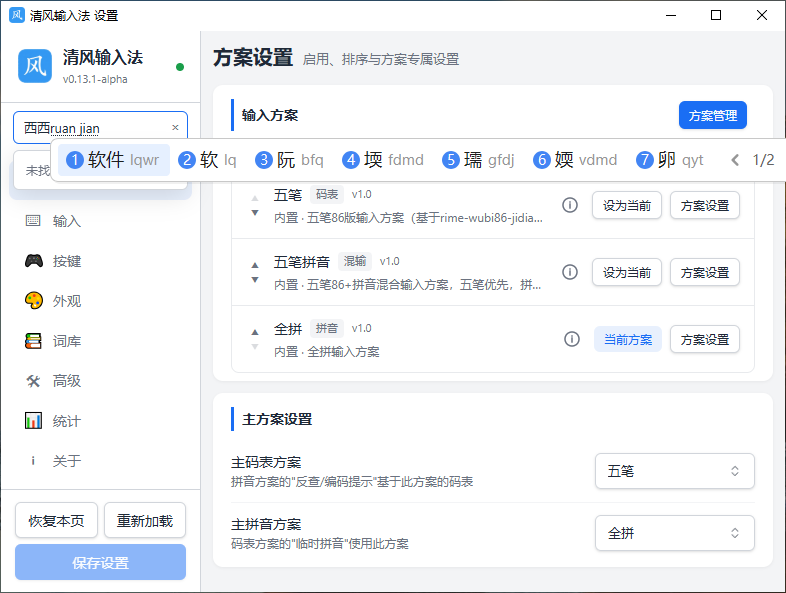Viewport: 786px width, 593px height.
Task: Choose candidate 5 瑌 gfdj
Action: [478, 160]
